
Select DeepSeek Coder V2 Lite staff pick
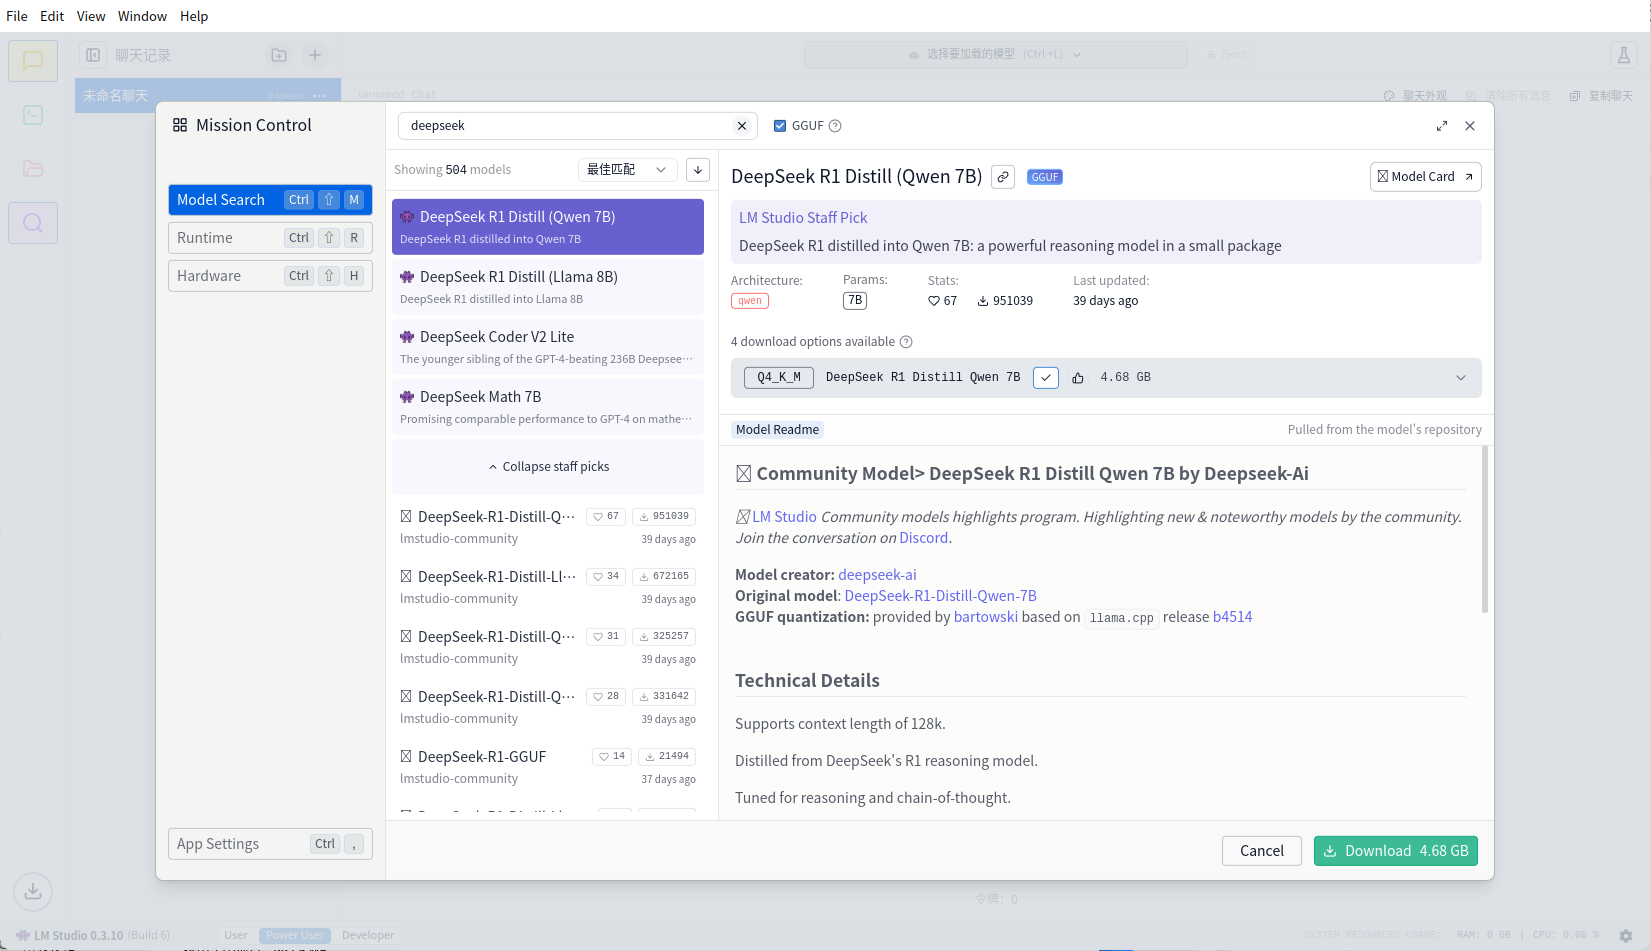click(x=548, y=347)
